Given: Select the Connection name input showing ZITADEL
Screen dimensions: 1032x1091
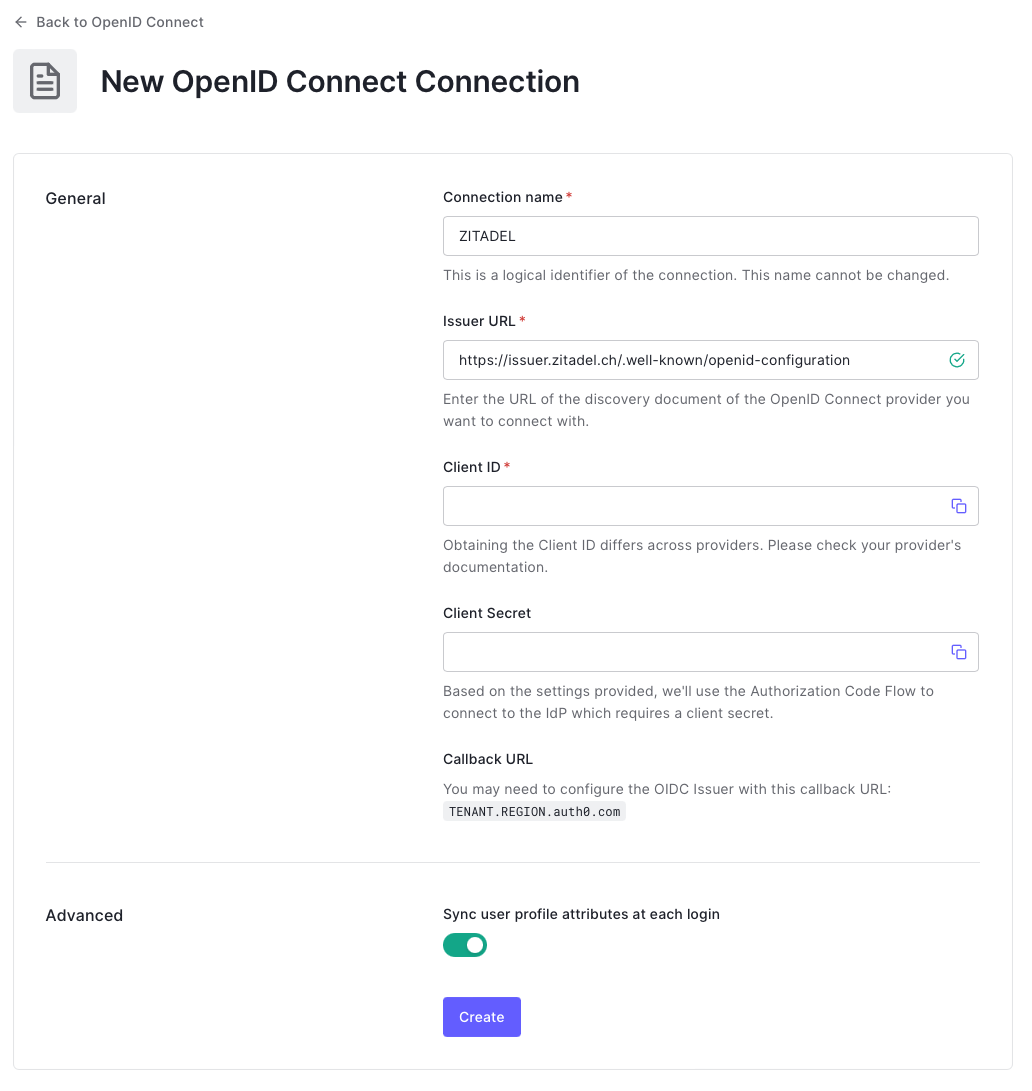Looking at the screenshot, I should click(x=710, y=236).
